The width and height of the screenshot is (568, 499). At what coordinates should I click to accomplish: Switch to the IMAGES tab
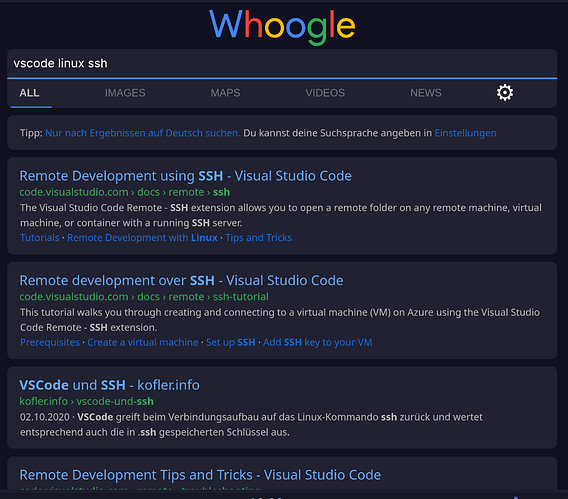(x=125, y=93)
